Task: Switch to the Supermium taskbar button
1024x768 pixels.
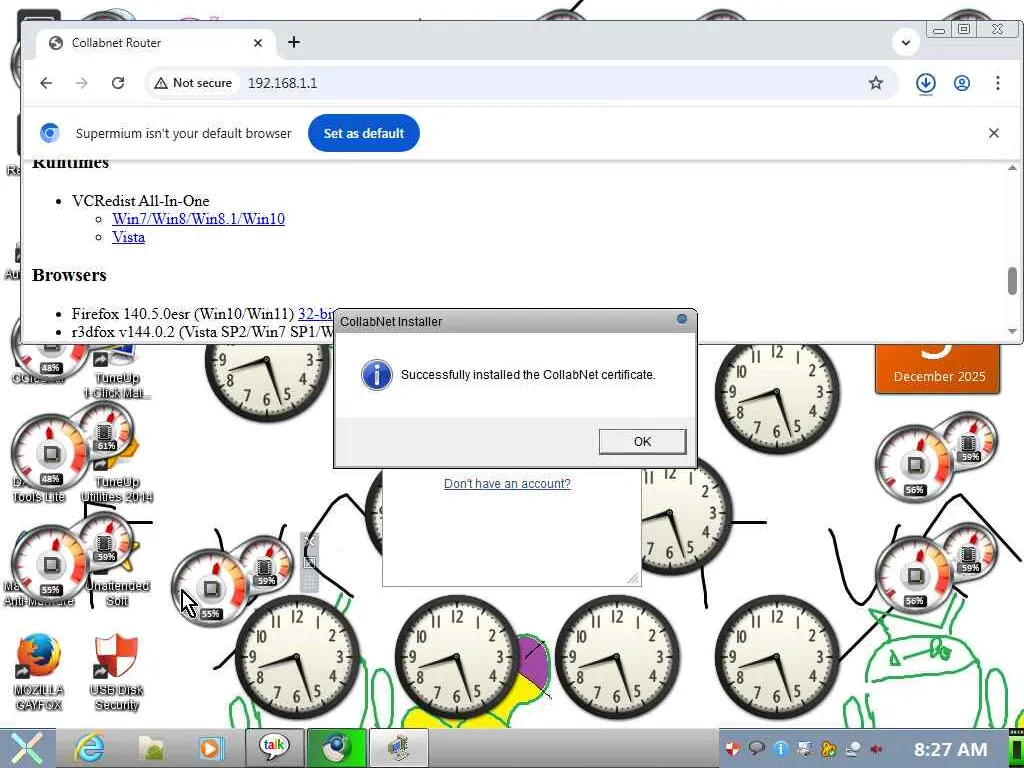Action: pyautogui.click(x=336, y=748)
